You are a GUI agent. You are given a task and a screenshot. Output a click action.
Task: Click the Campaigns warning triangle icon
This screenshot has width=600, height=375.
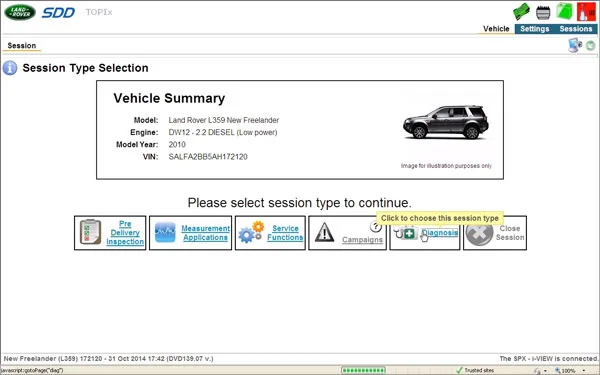point(324,232)
